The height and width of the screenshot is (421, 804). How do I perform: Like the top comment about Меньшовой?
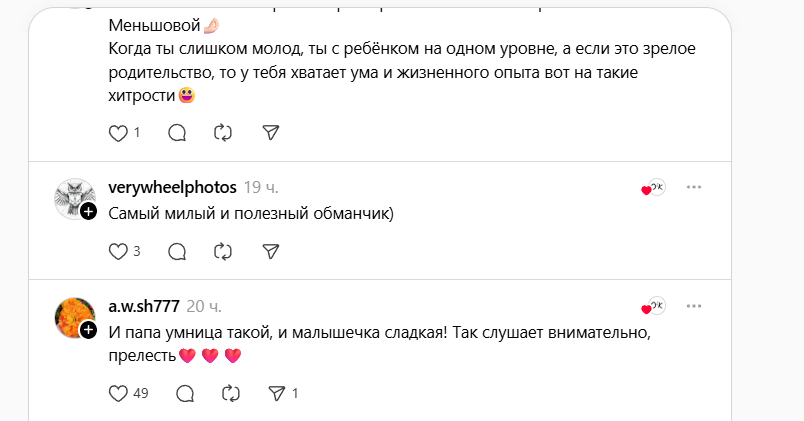[x=118, y=132]
